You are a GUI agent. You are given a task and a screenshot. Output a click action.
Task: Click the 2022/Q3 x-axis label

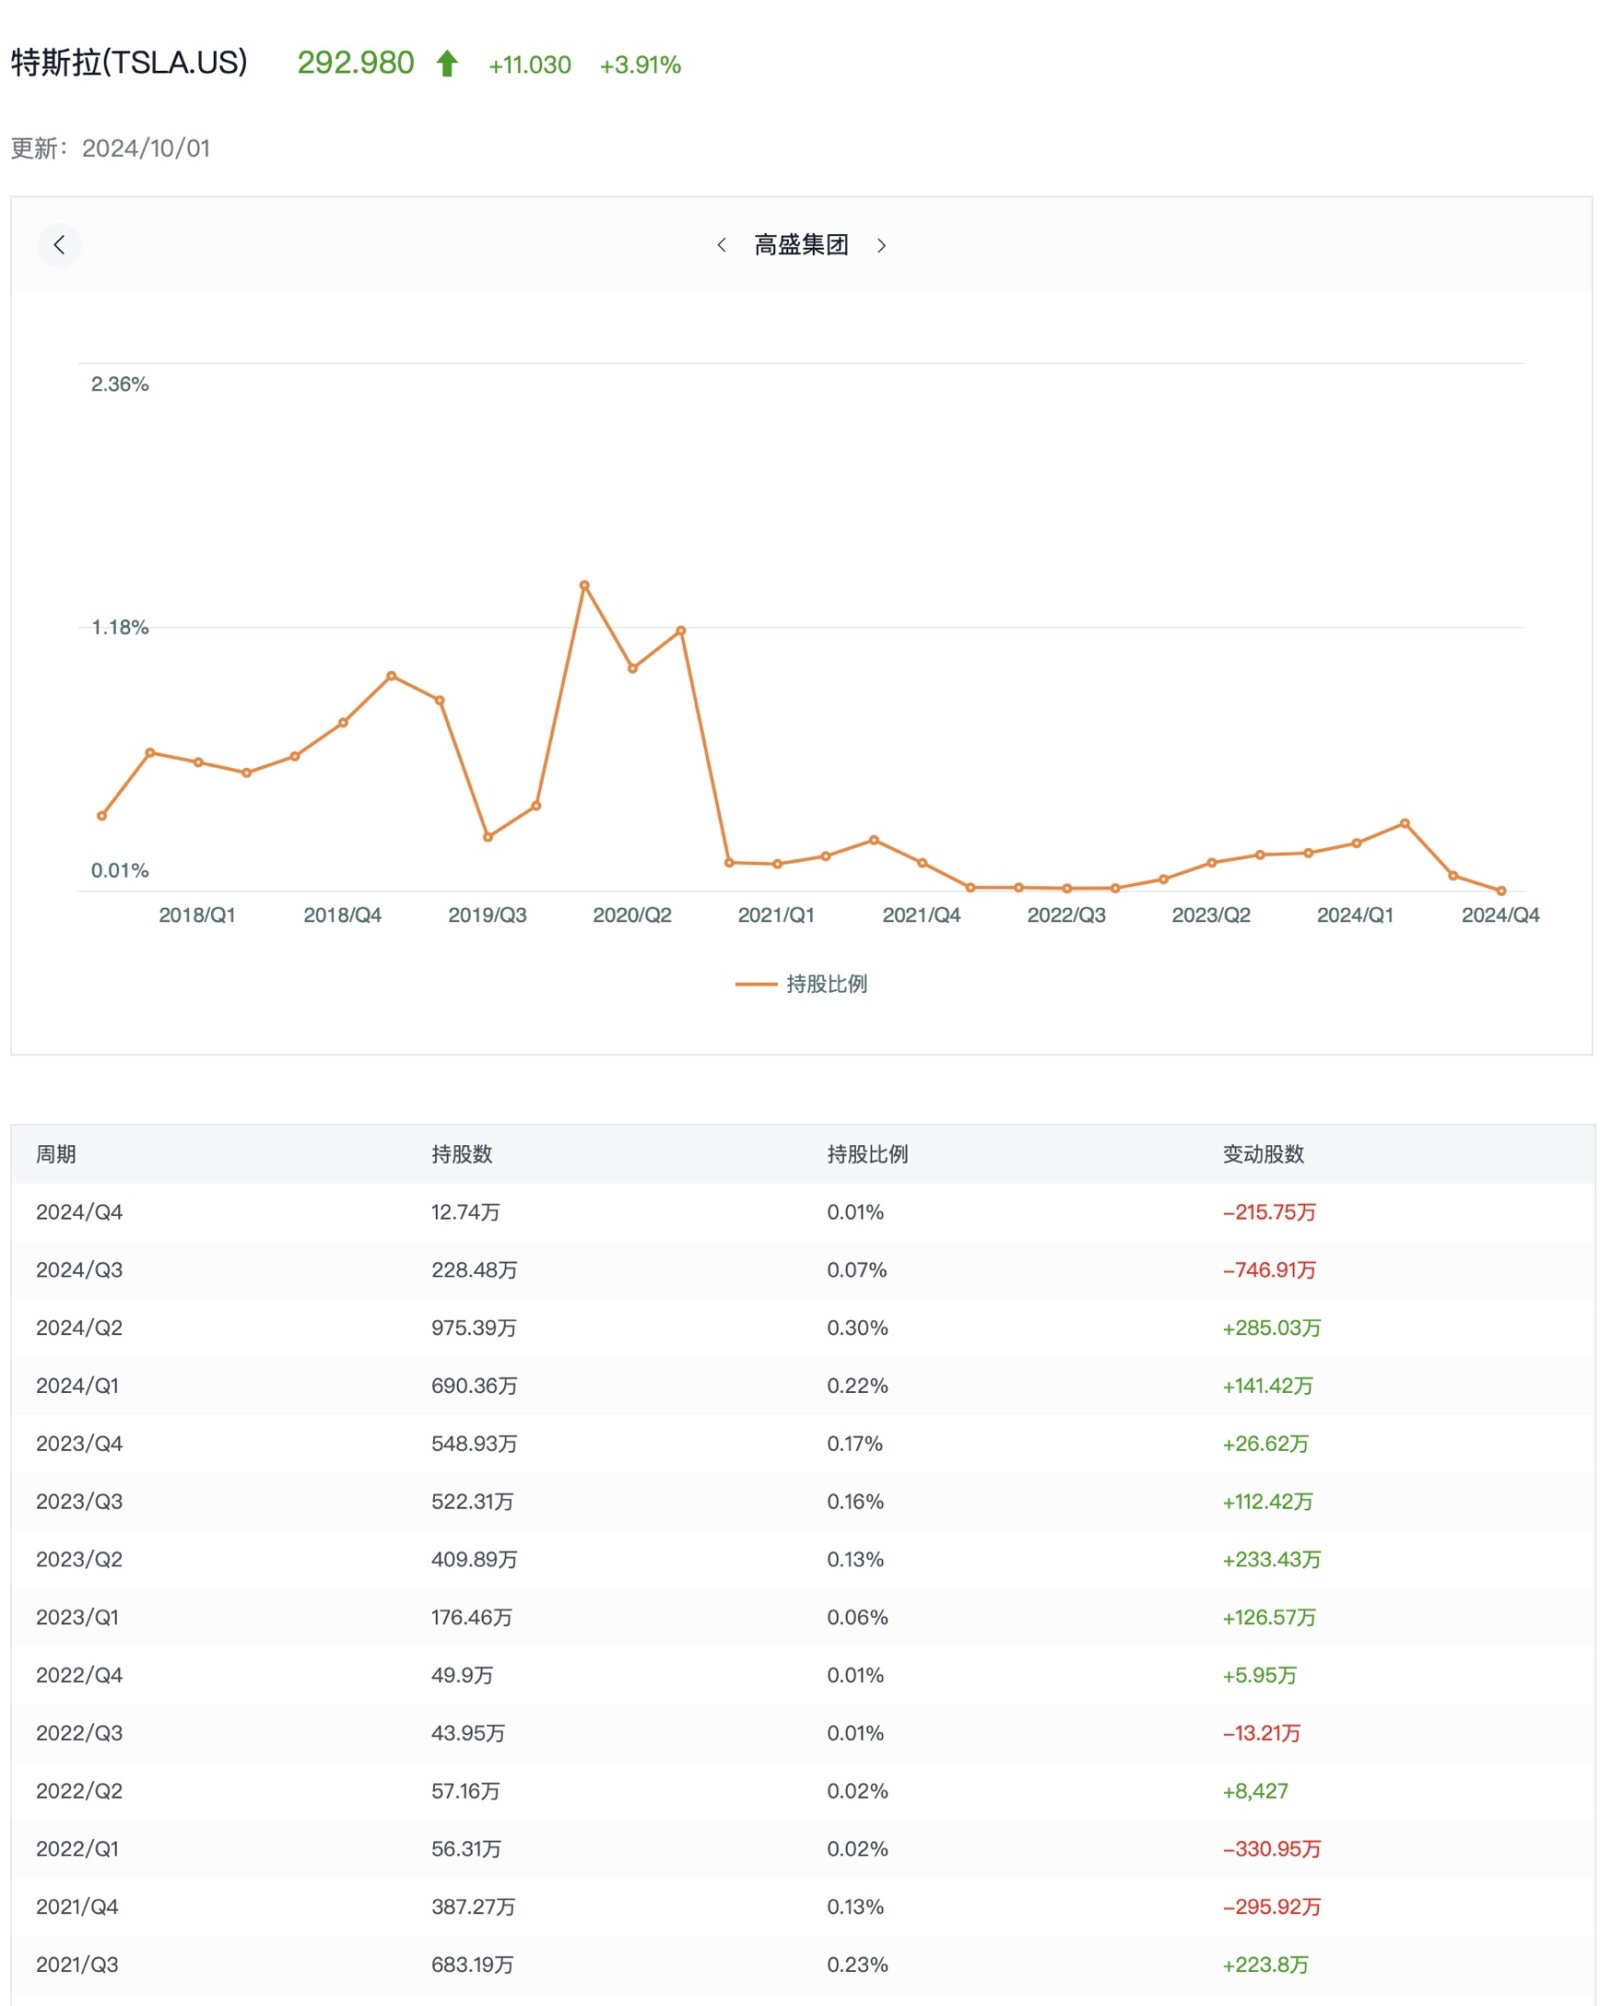1066,915
